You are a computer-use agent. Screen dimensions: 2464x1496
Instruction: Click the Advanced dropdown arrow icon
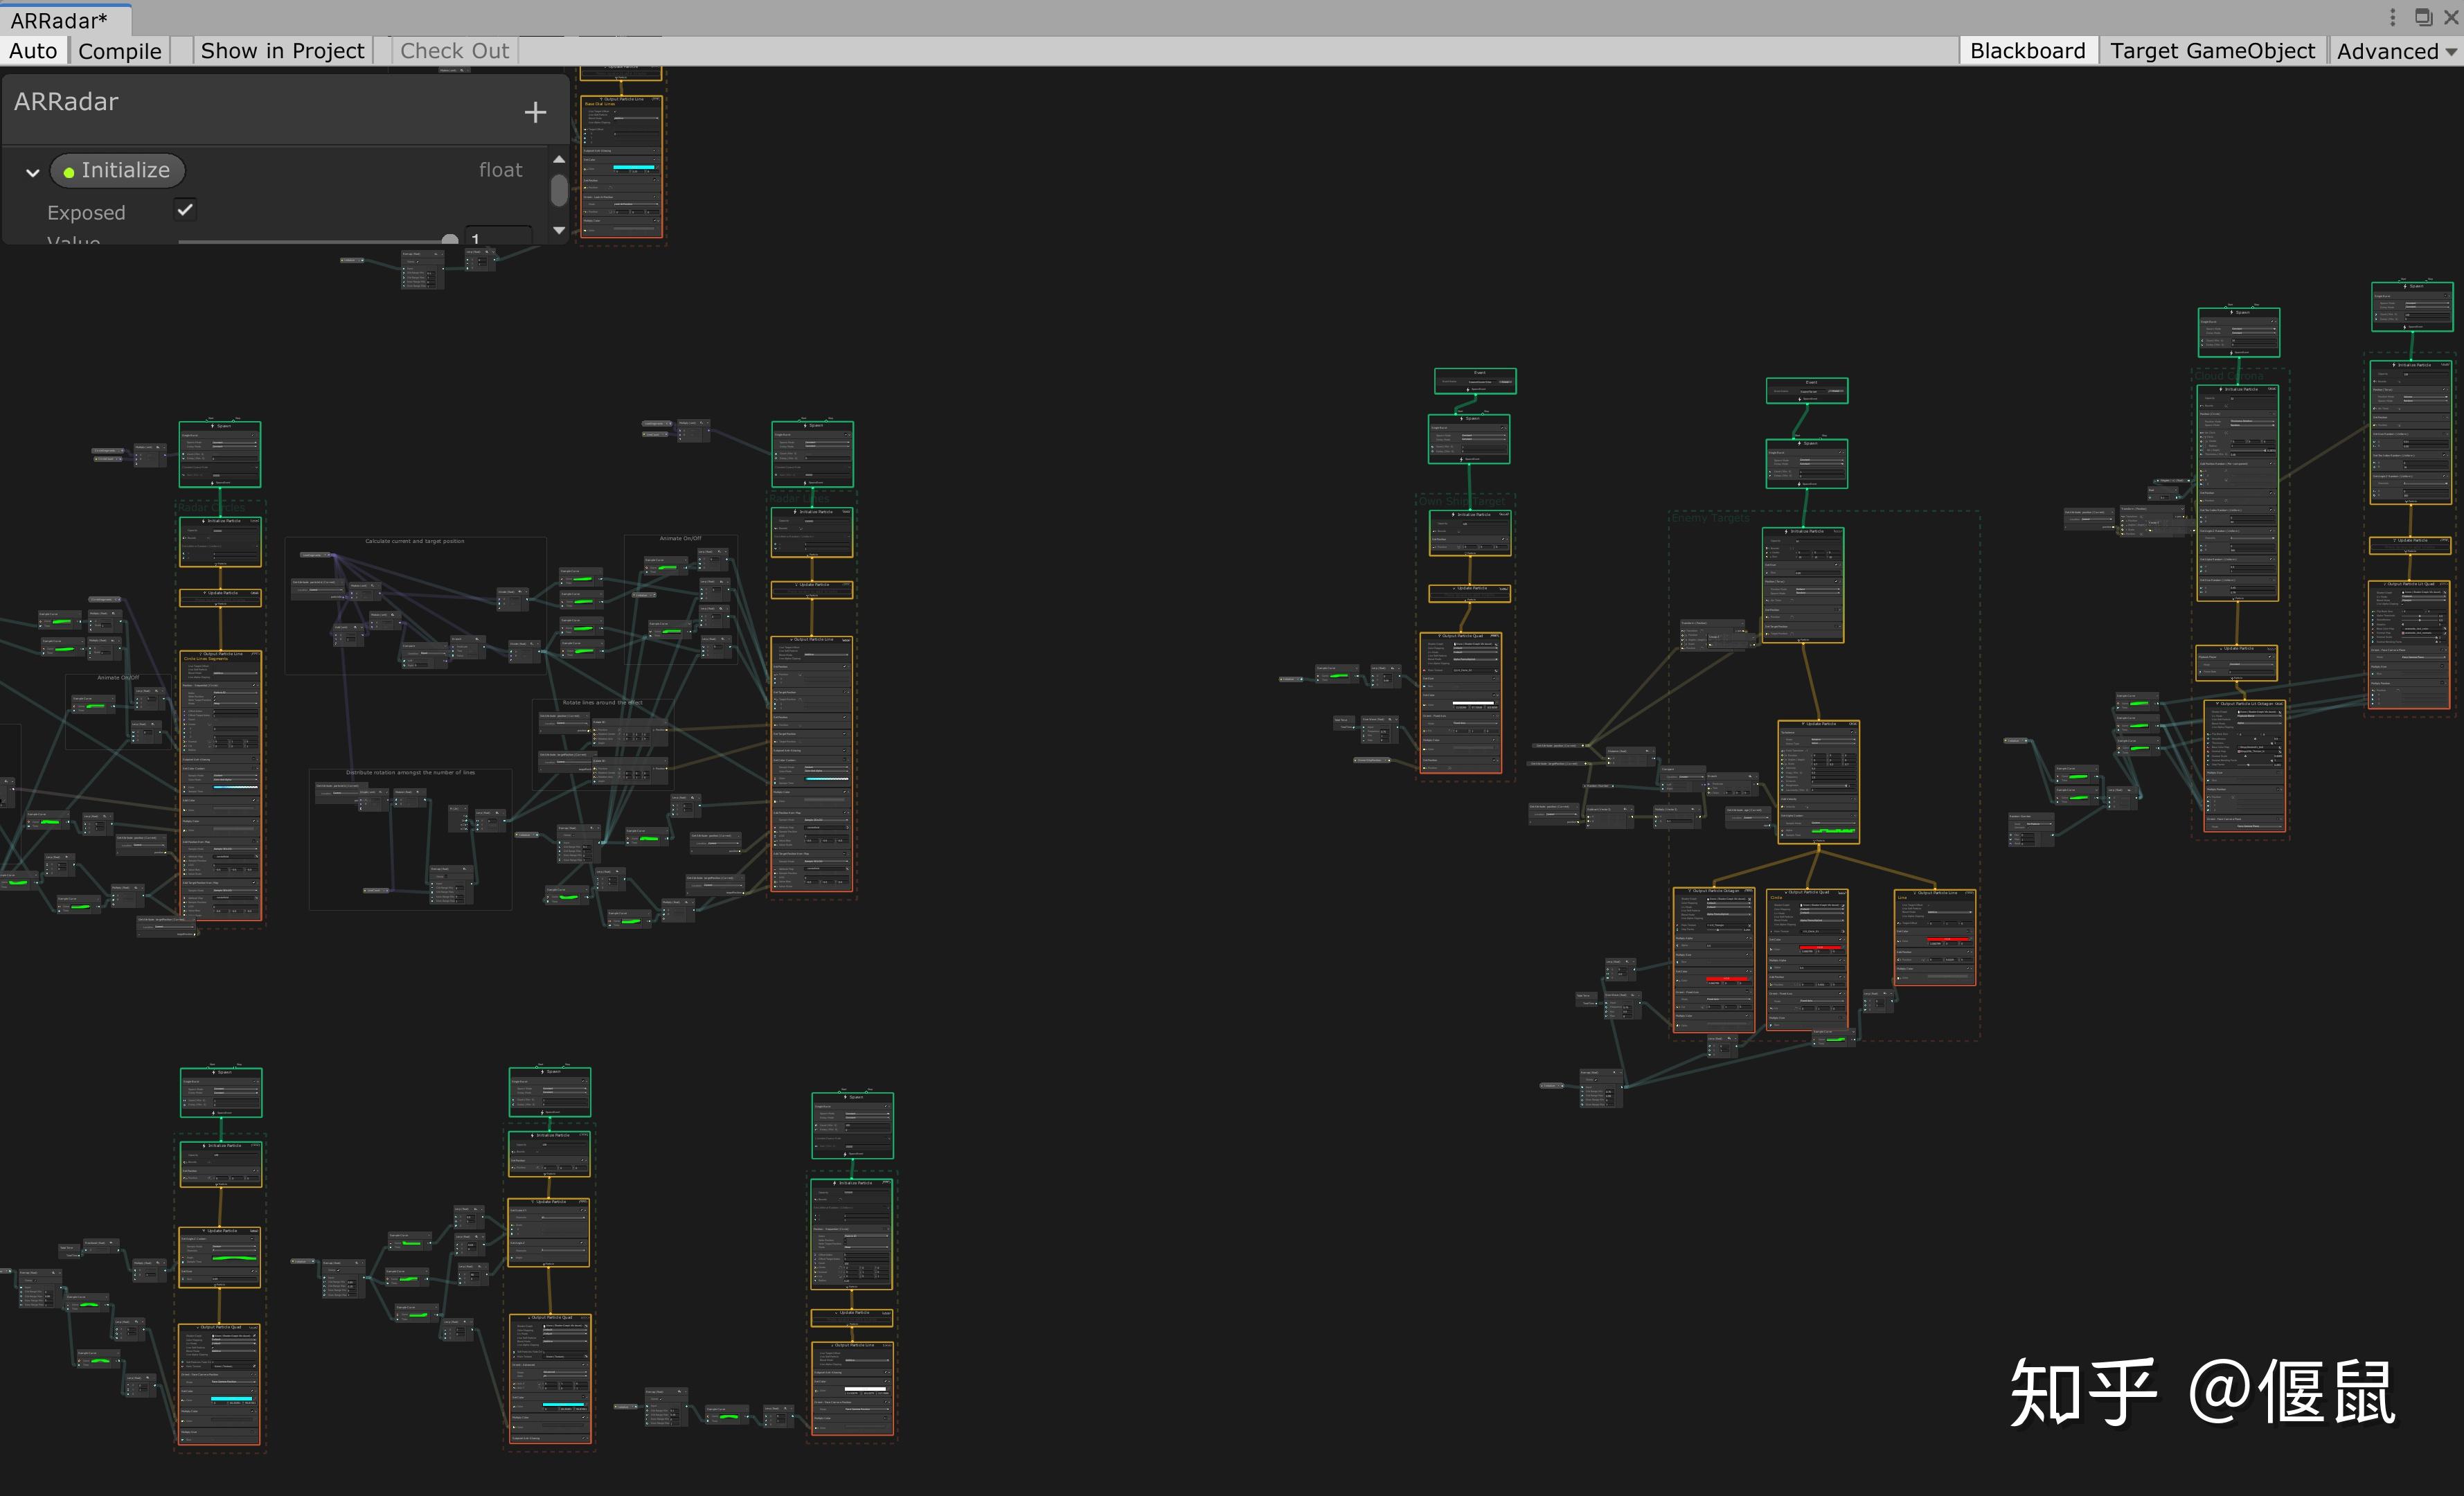(x=2450, y=52)
